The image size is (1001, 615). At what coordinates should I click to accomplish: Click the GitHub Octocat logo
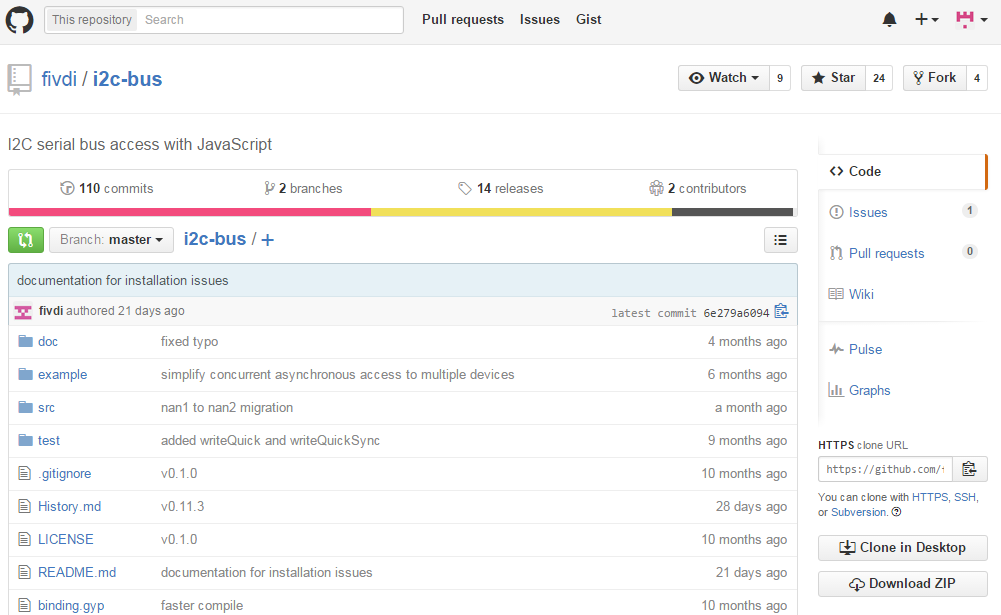20,20
